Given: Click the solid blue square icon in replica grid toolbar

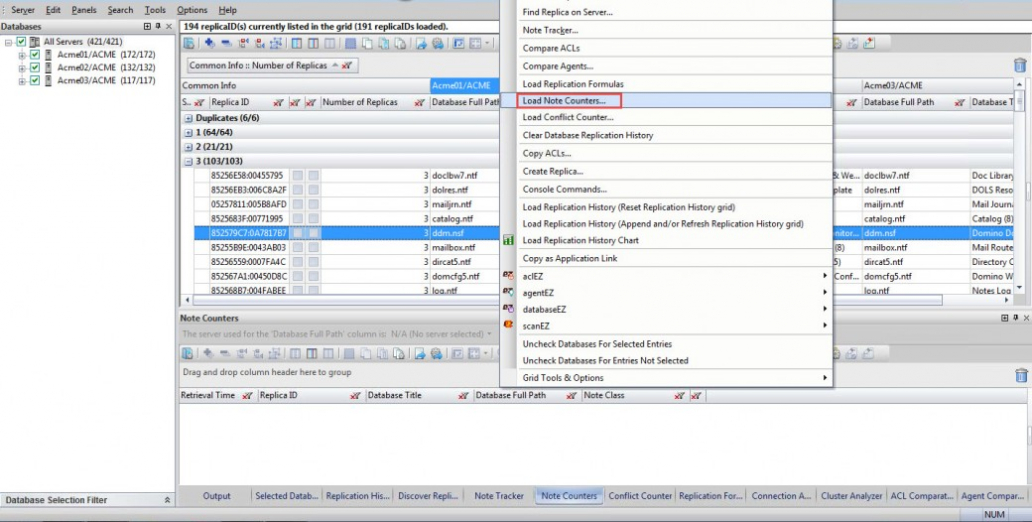Looking at the screenshot, I should (350, 43).
